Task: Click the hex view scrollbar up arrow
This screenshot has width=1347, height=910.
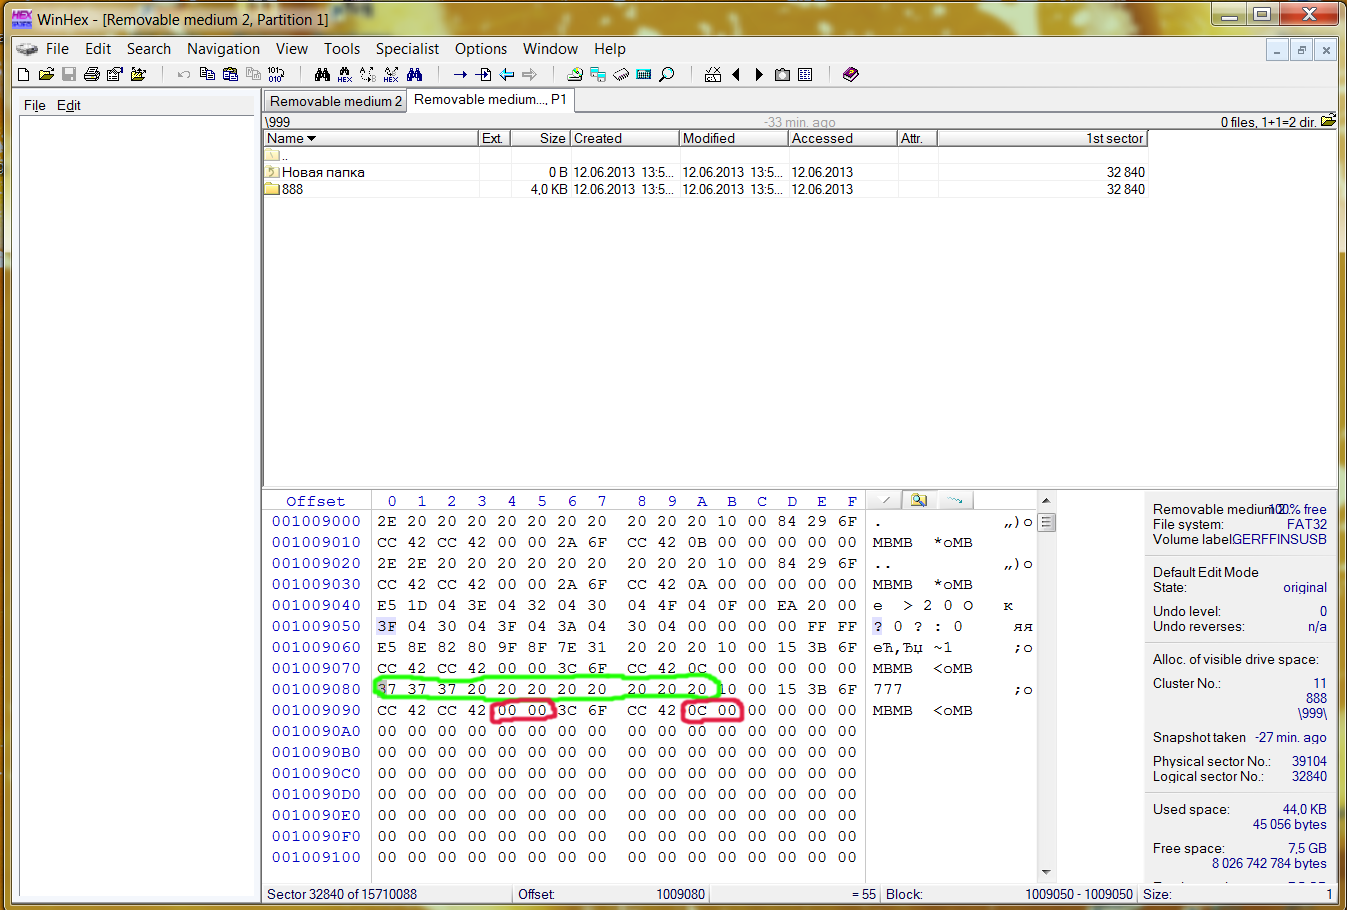Action: tap(1046, 500)
